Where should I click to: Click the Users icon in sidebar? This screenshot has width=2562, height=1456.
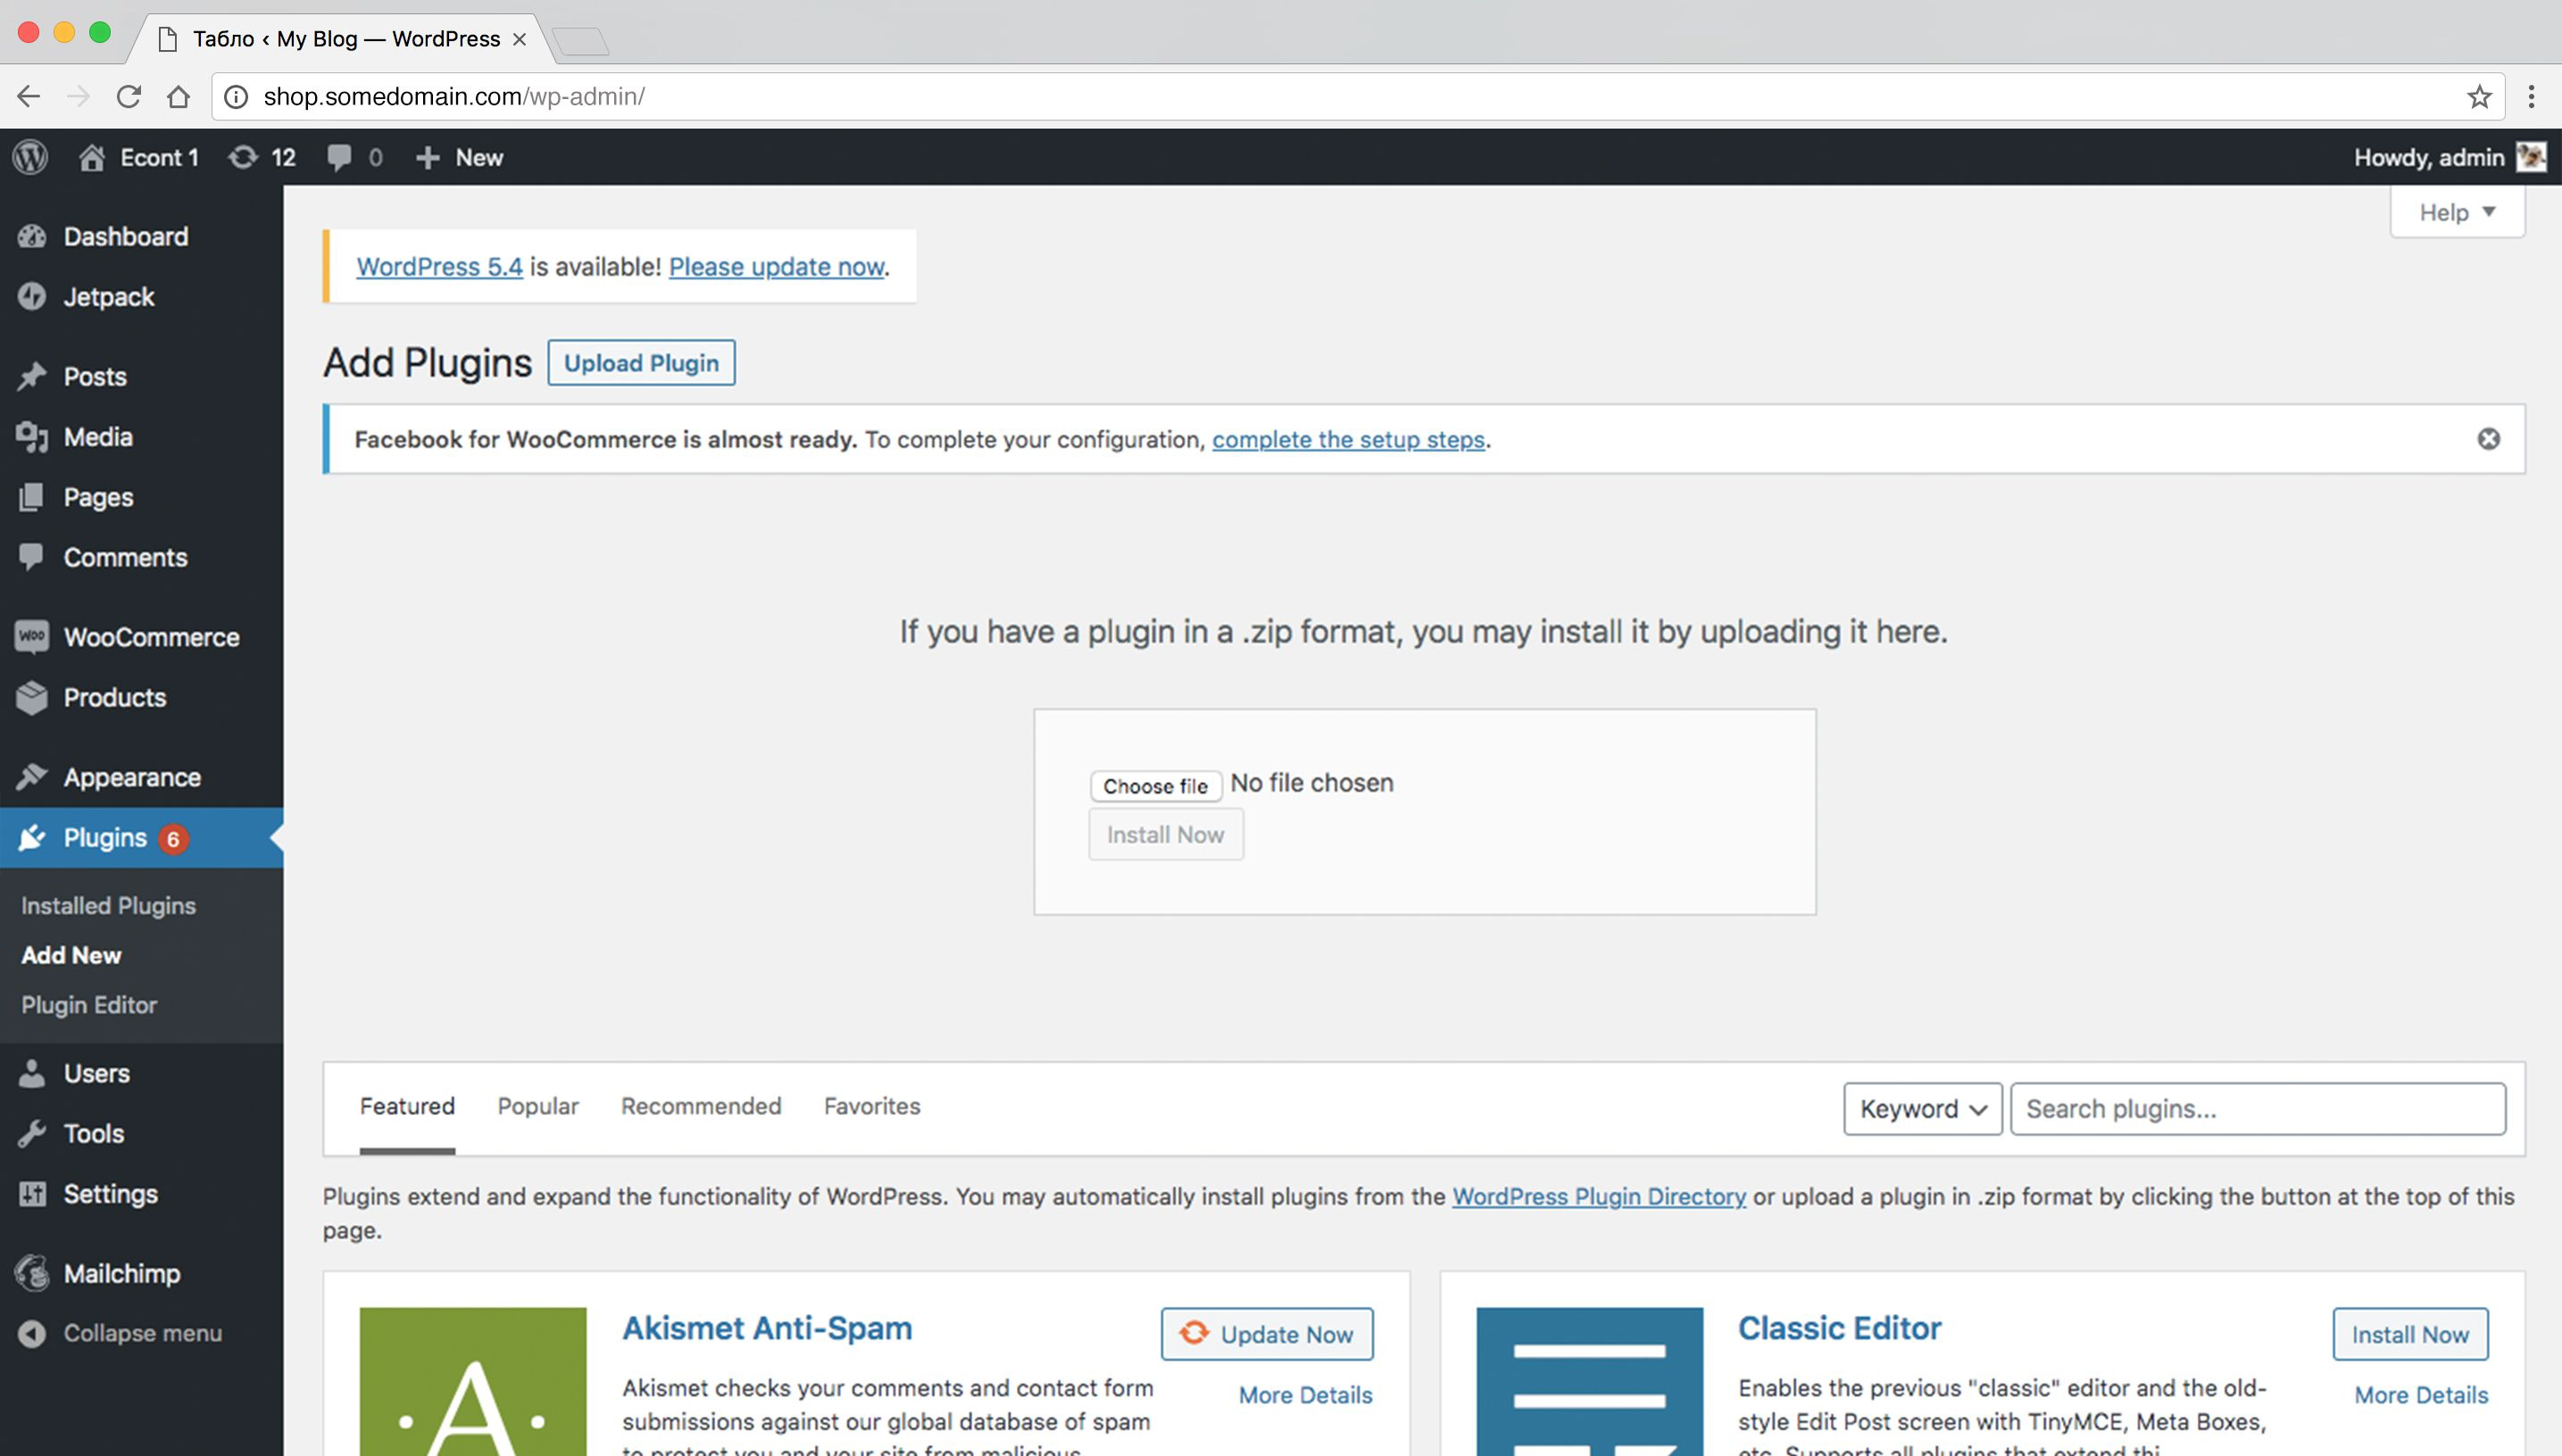[x=32, y=1073]
